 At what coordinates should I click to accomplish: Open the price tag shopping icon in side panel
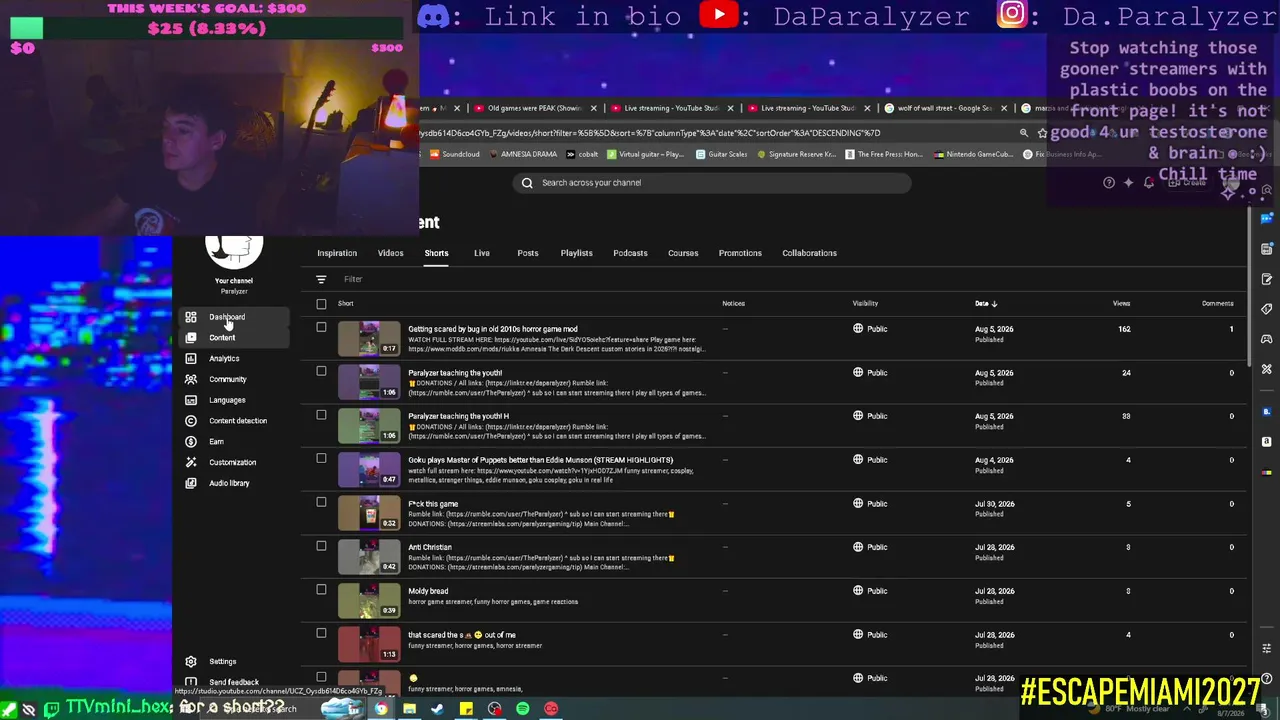(x=1266, y=309)
